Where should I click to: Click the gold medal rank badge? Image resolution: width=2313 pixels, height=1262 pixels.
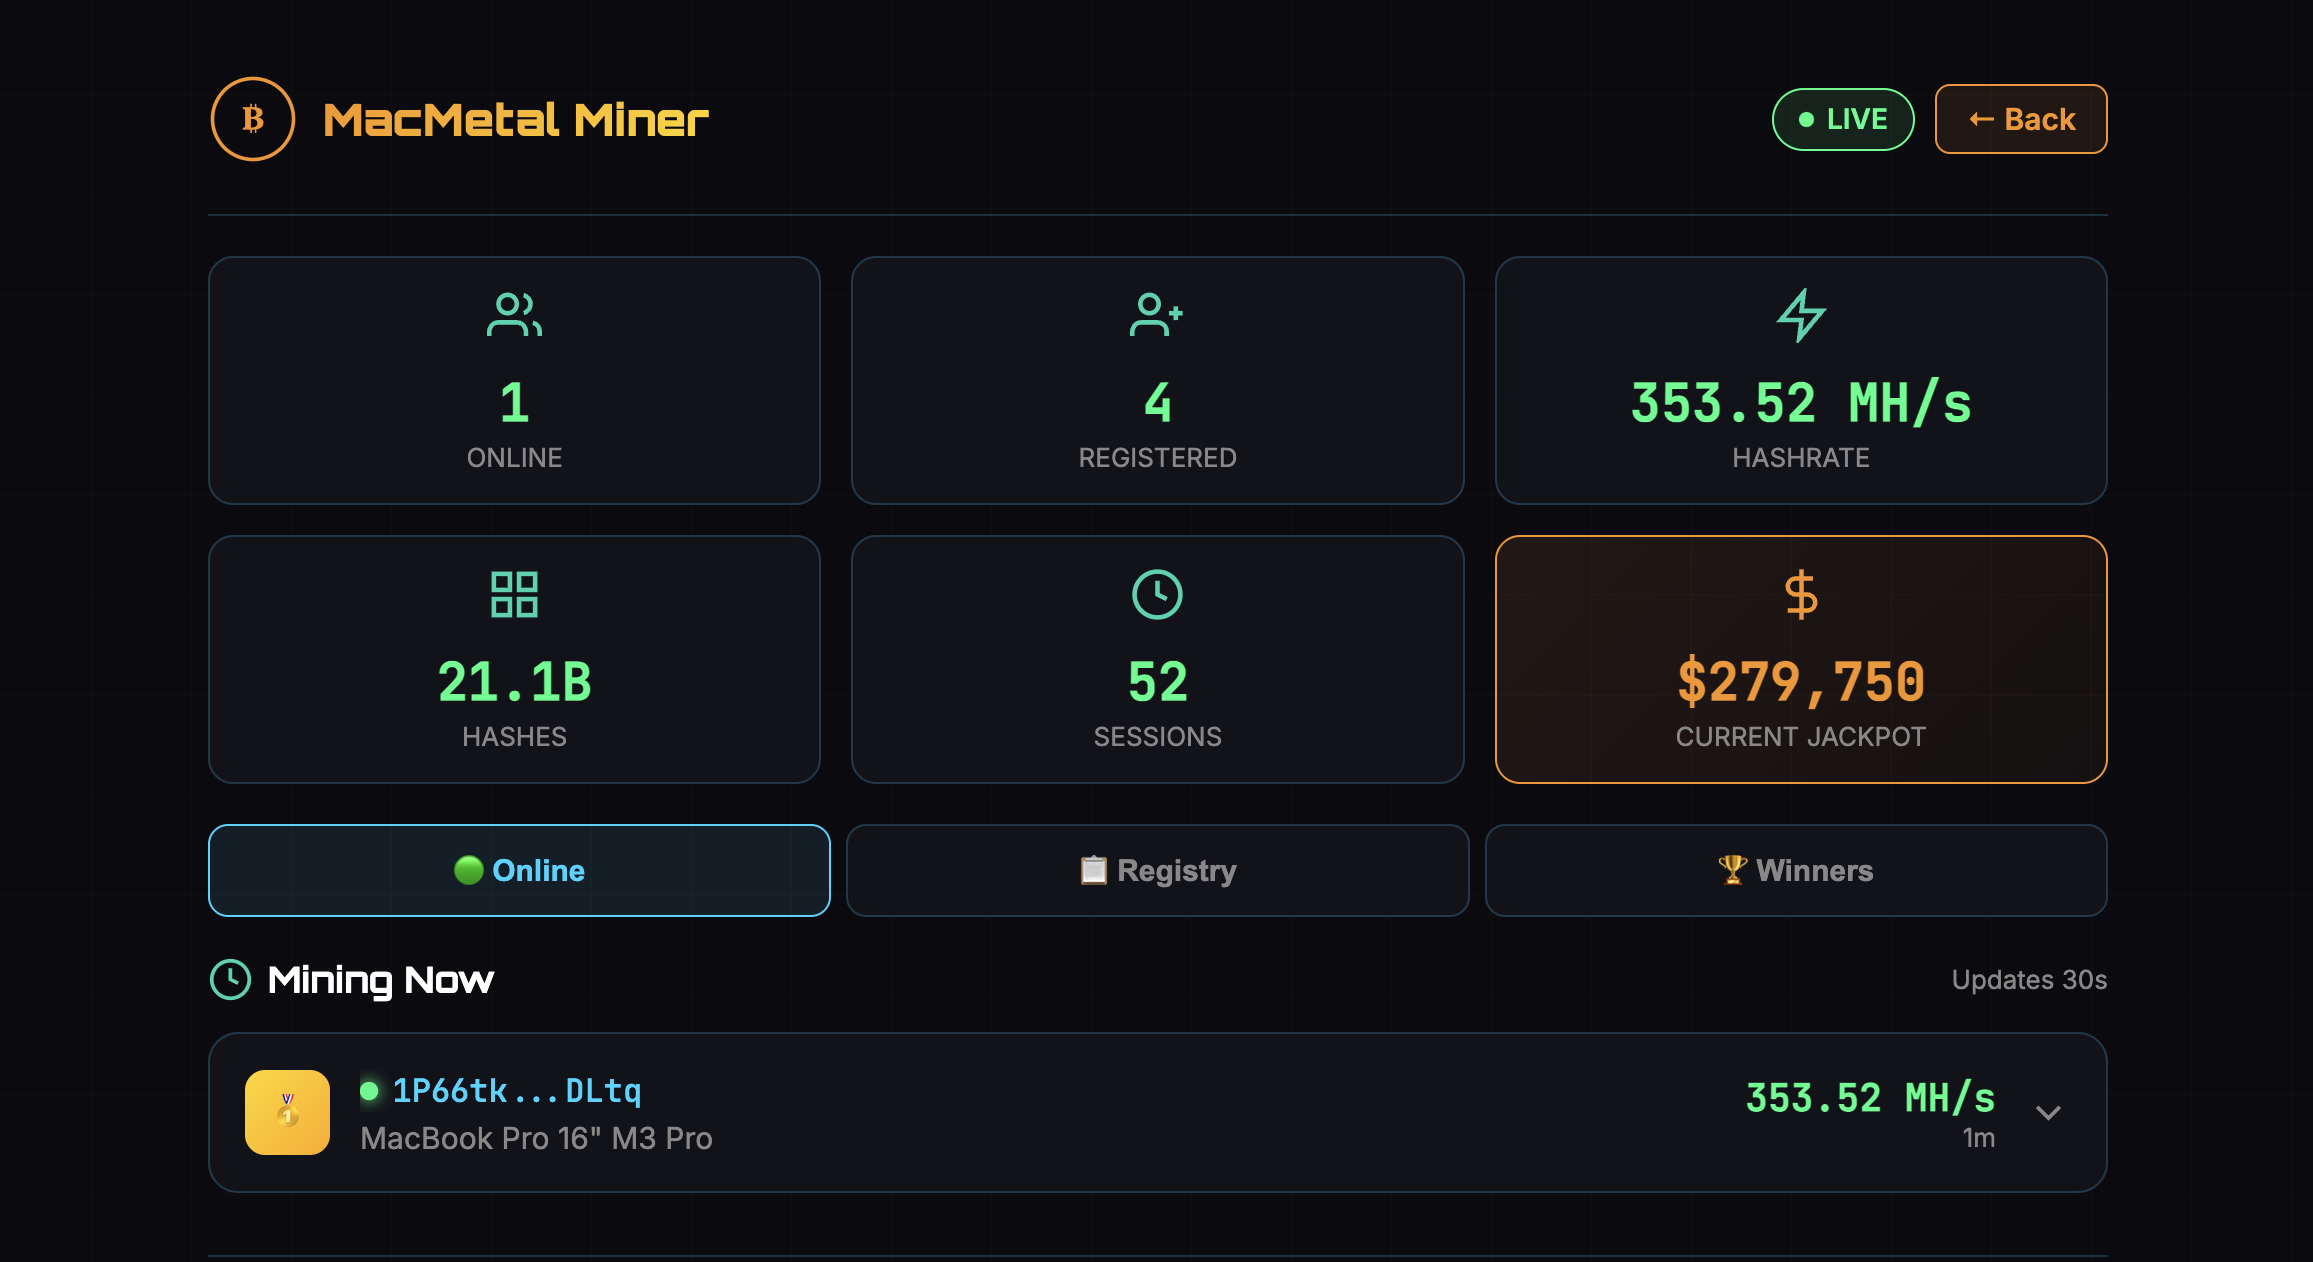pos(287,1112)
